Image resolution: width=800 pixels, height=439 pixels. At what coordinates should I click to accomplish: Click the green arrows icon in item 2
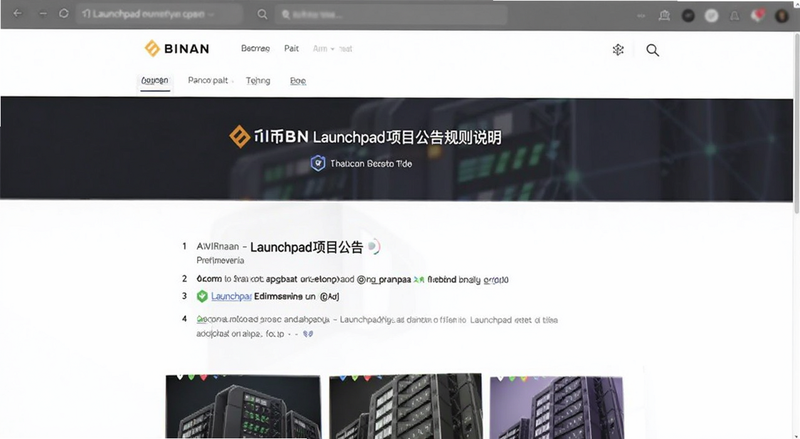(419, 279)
